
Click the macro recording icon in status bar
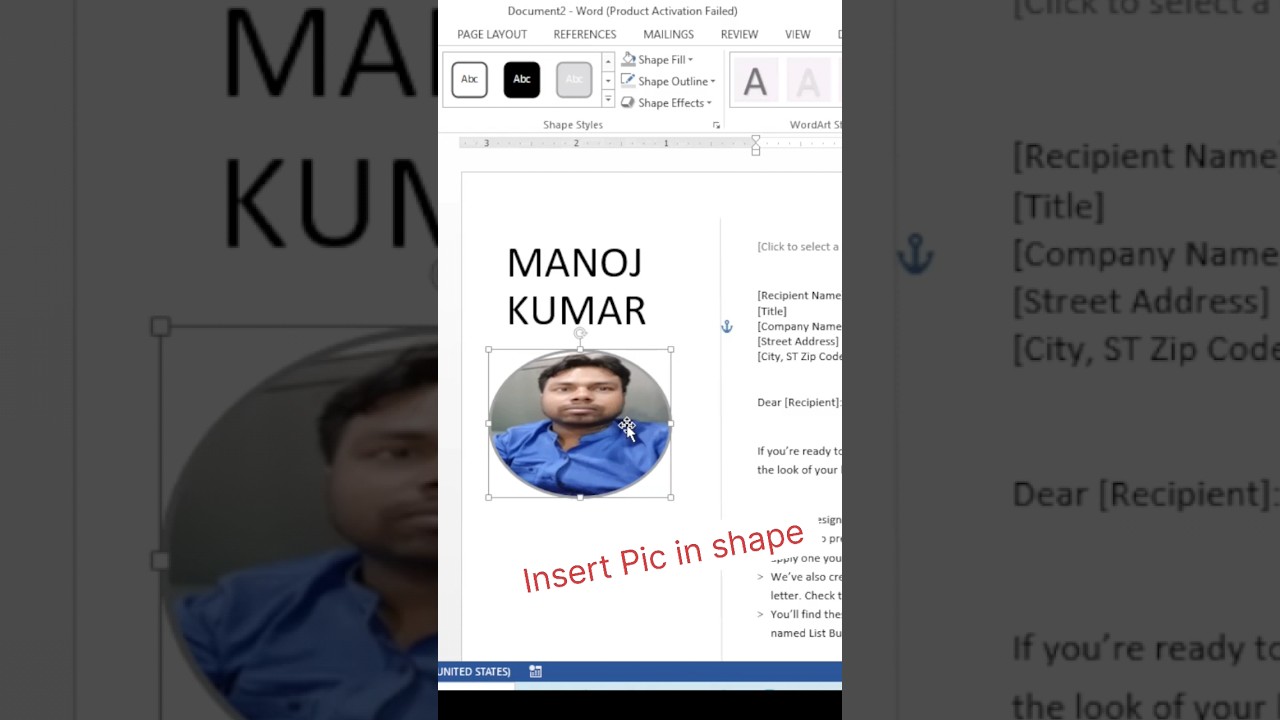536,671
